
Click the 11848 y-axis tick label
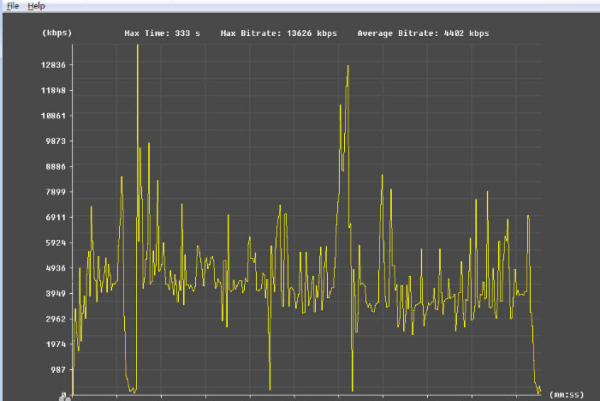point(53,91)
